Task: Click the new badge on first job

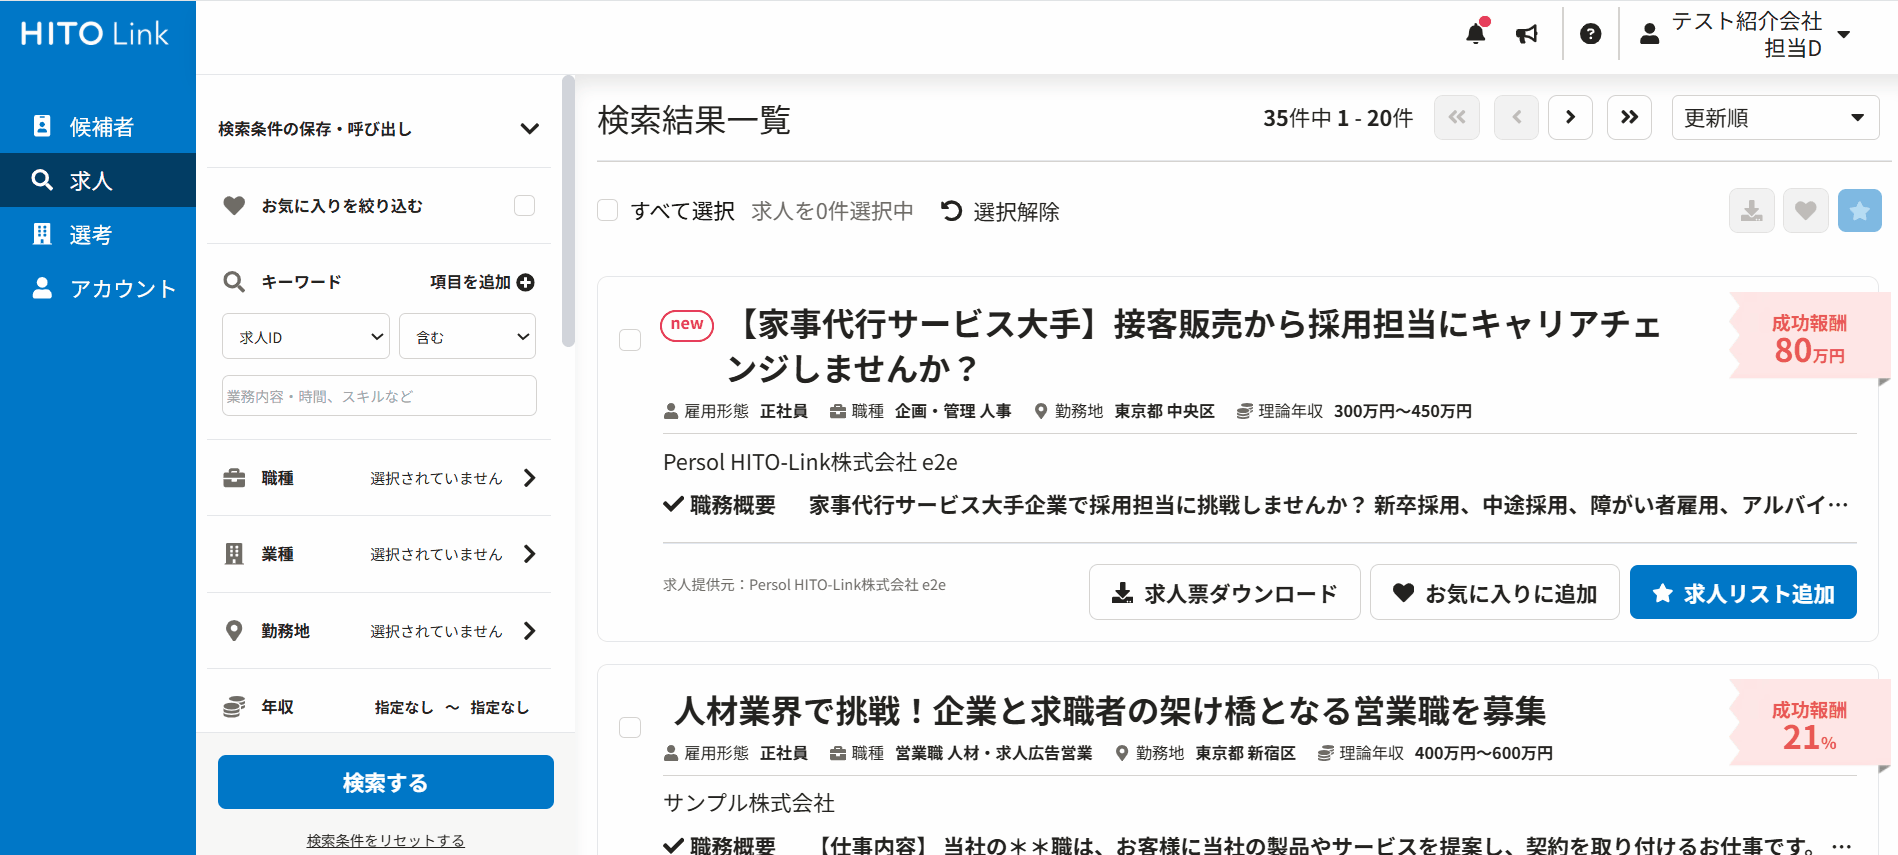Action: [687, 325]
